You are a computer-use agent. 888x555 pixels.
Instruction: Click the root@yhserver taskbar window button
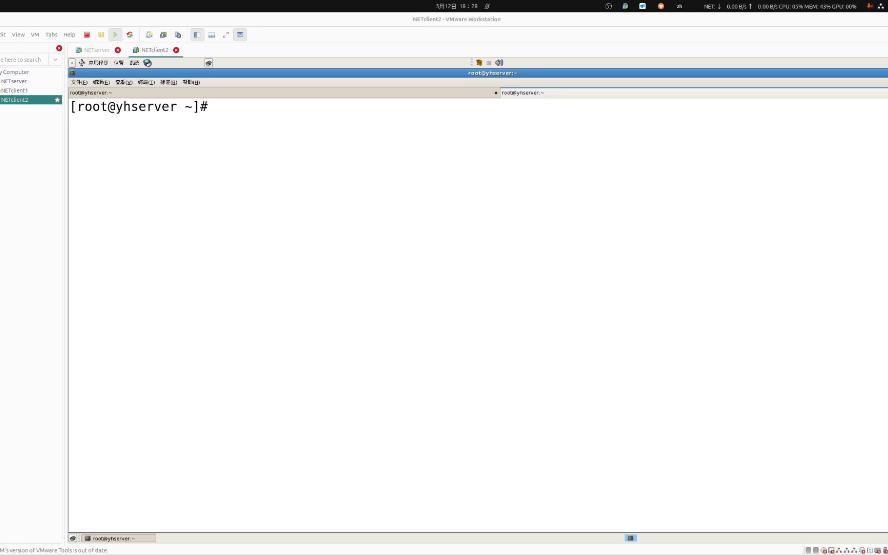[118, 538]
